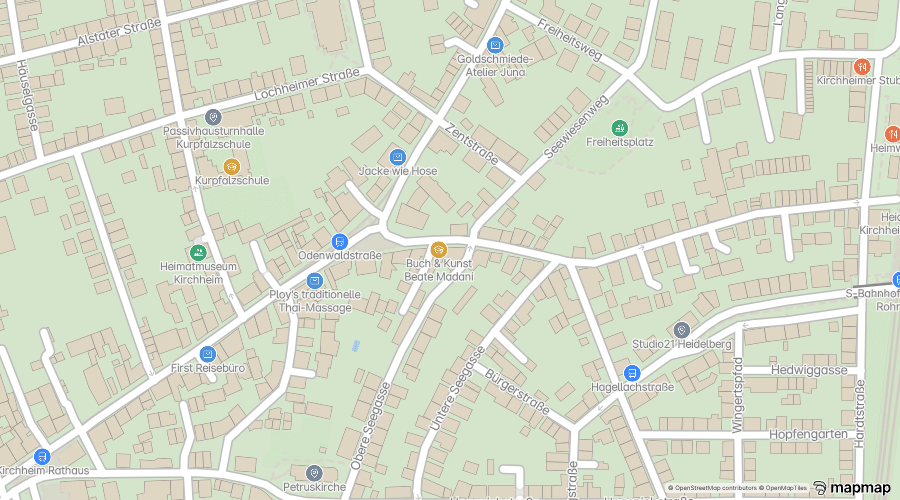Select the Häuselgasse street label
Image resolution: width=900 pixels, height=500 pixels.
(x=28, y=95)
